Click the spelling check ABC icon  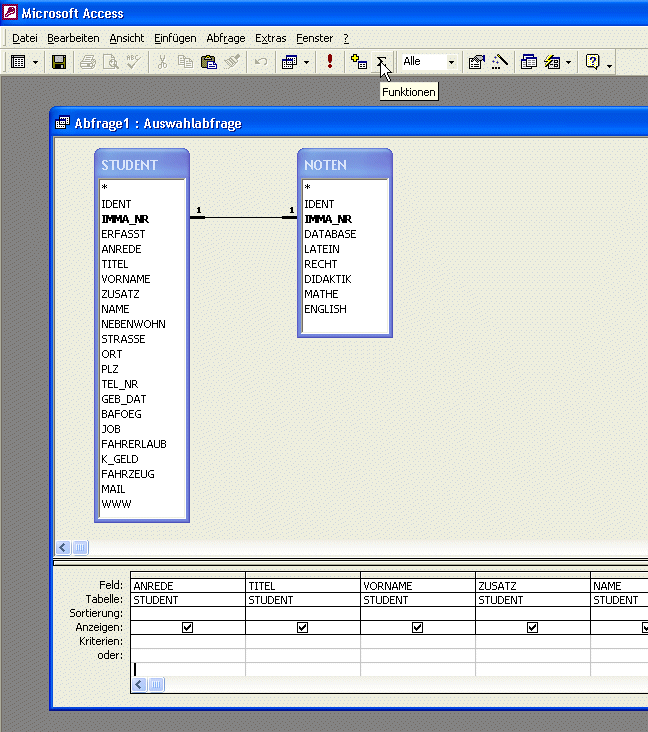point(134,62)
